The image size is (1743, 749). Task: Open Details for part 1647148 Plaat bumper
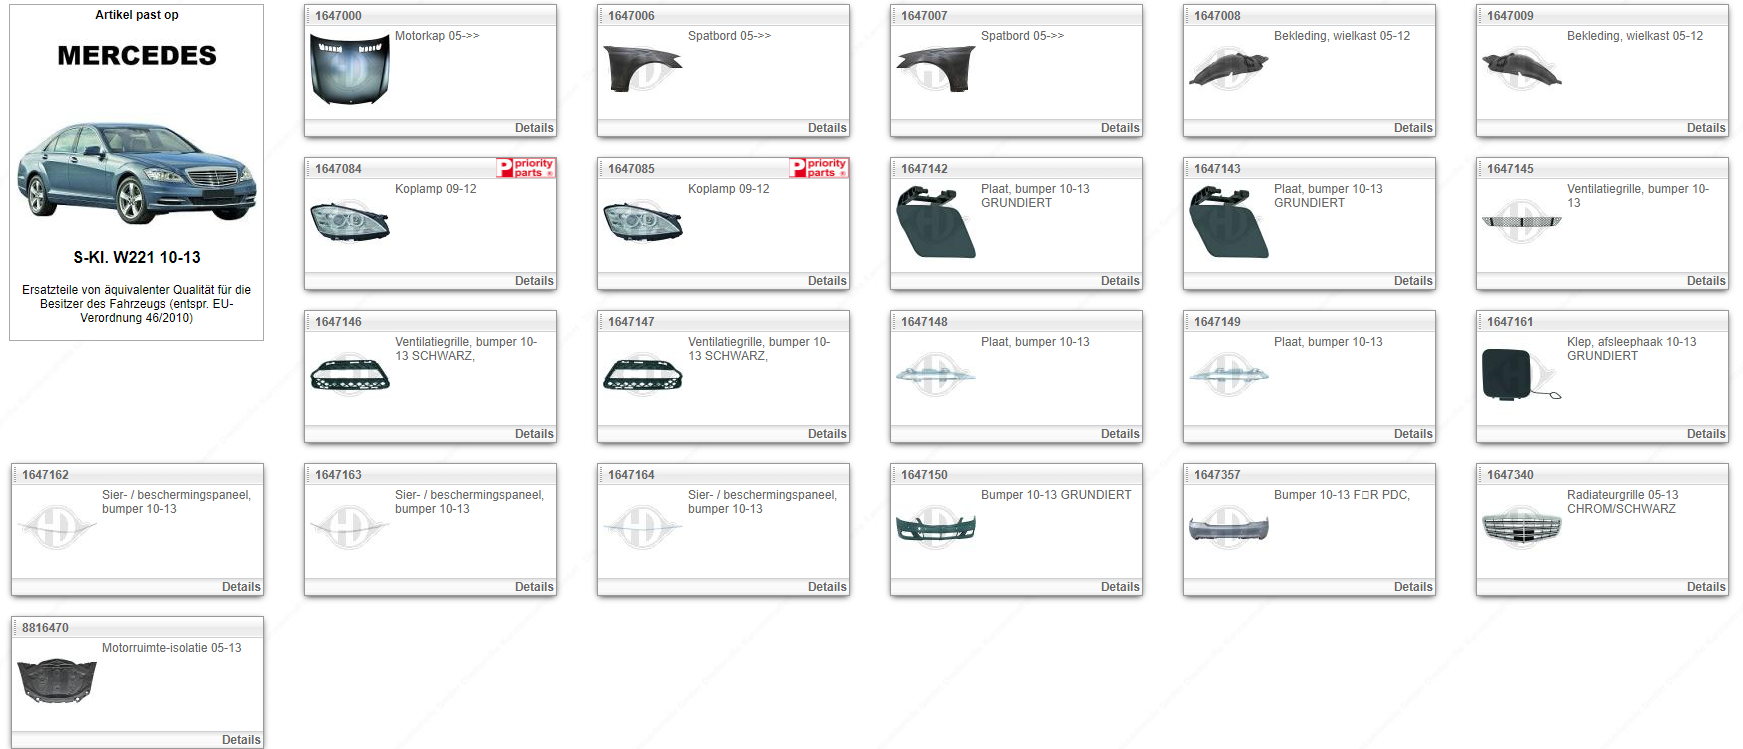pos(1120,434)
